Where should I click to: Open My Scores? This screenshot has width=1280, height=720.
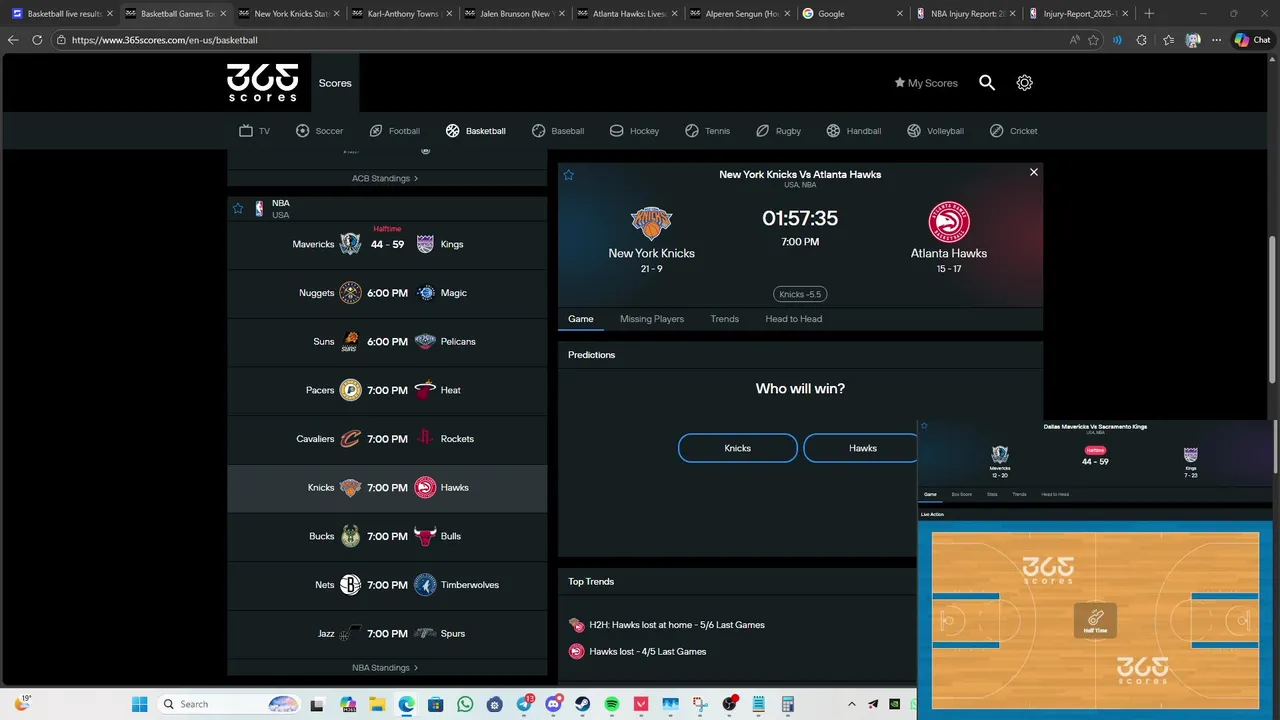click(926, 83)
